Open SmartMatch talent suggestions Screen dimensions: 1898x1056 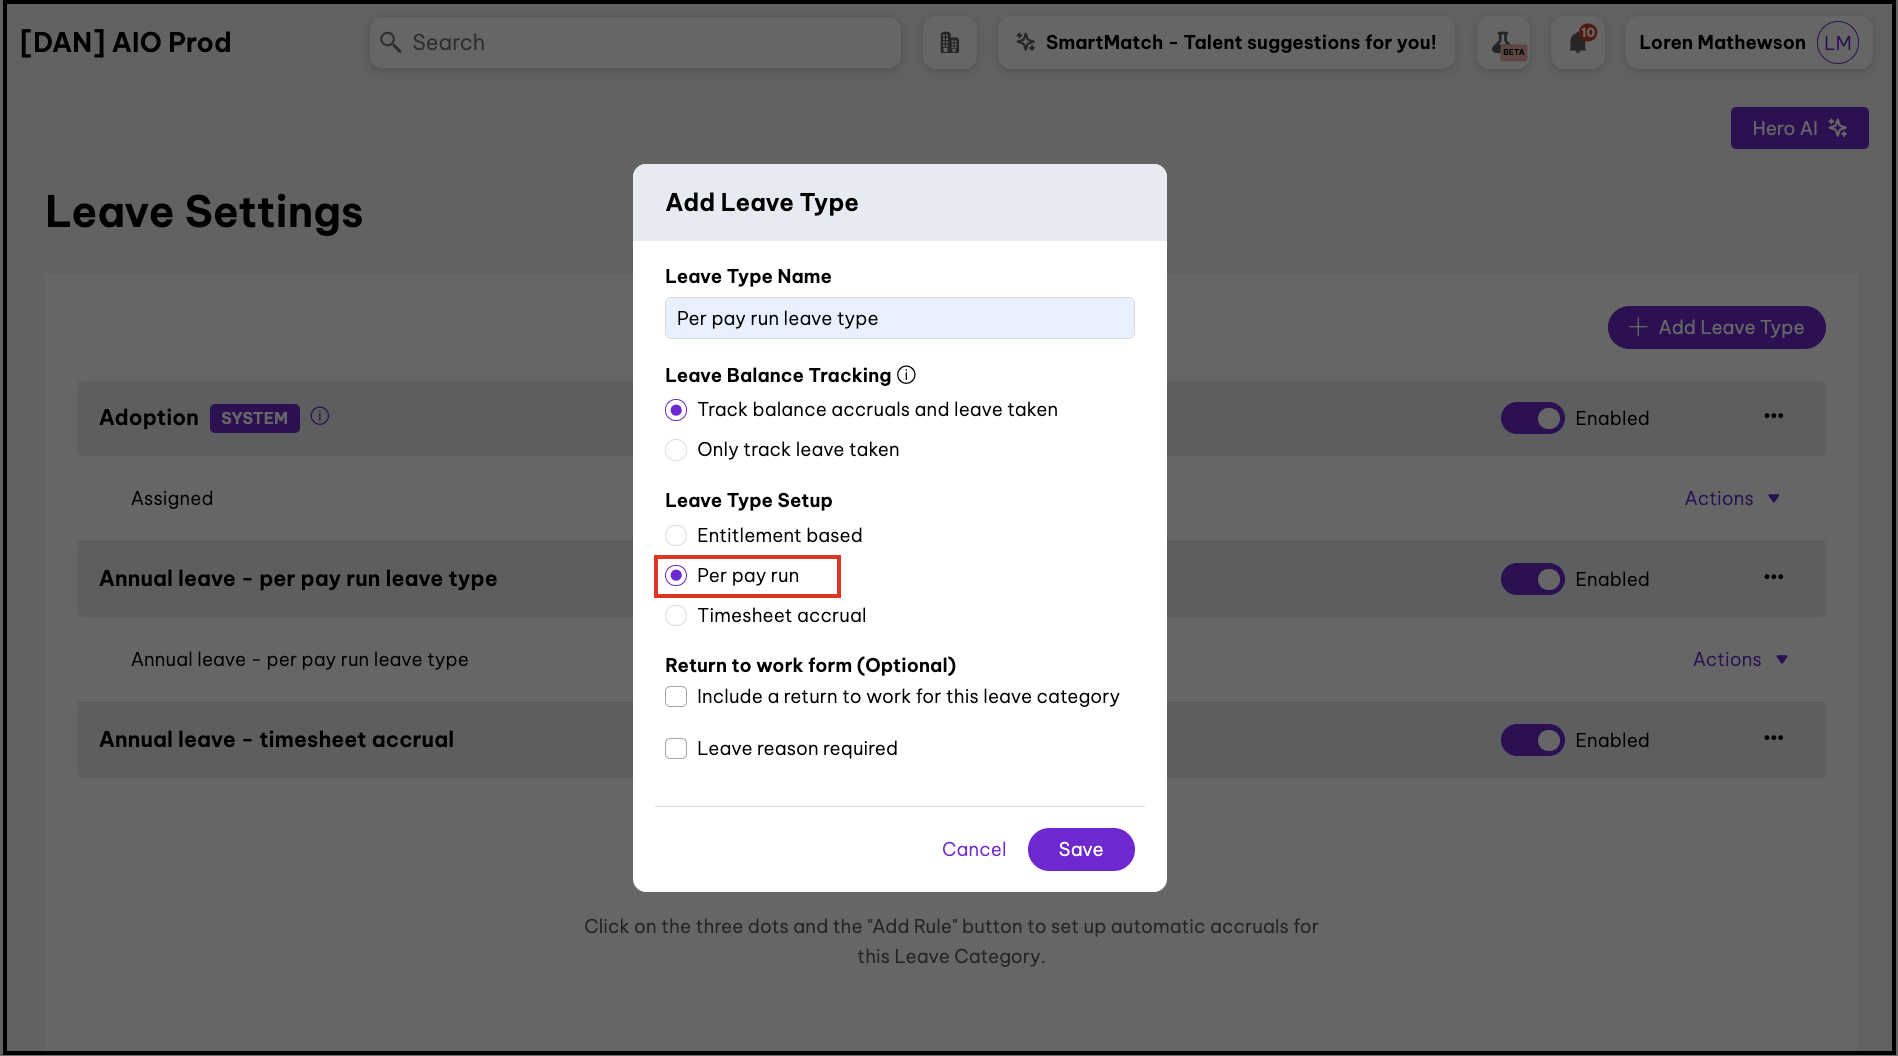pyautogui.click(x=1226, y=43)
